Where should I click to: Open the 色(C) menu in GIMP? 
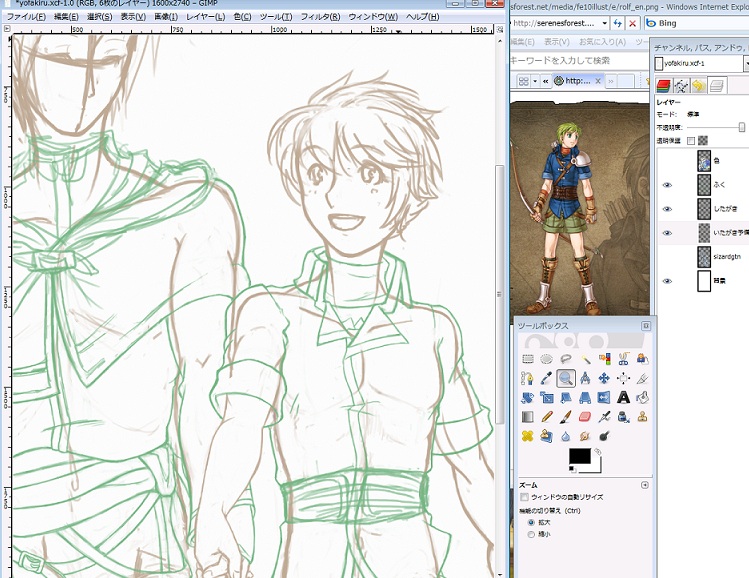pos(242,17)
